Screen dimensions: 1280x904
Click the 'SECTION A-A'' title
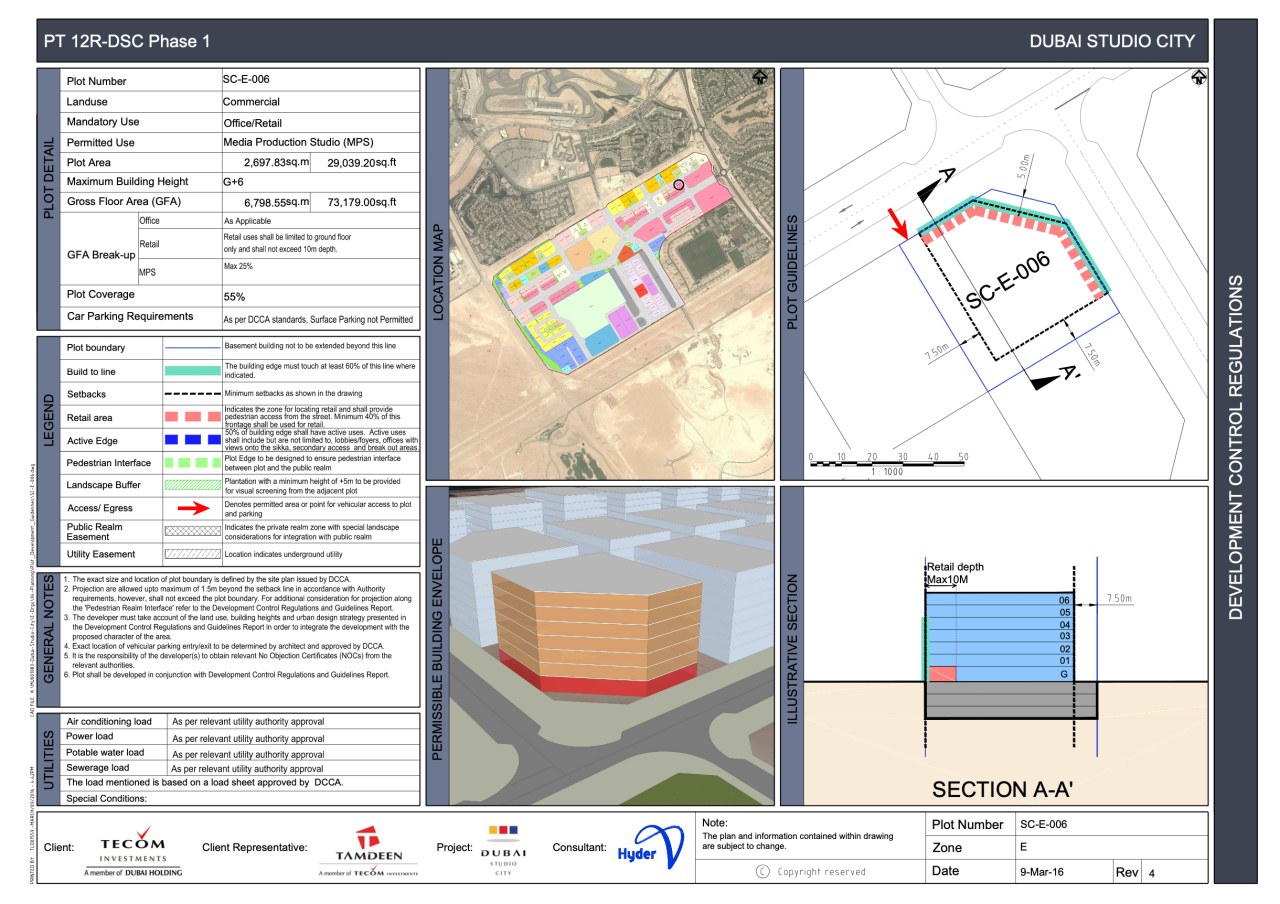point(1002,789)
